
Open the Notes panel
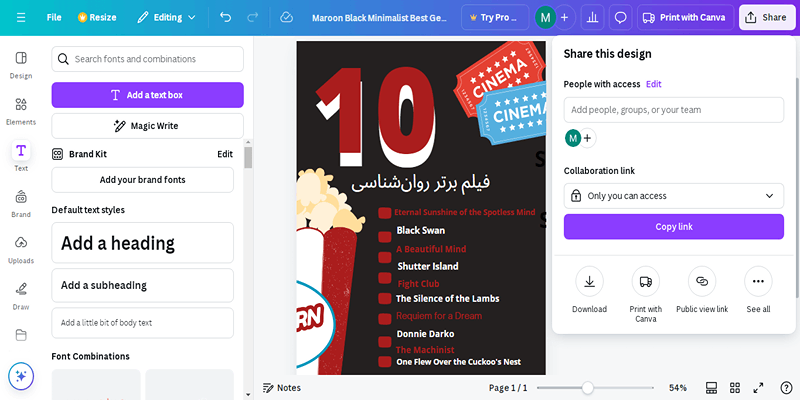tap(282, 388)
